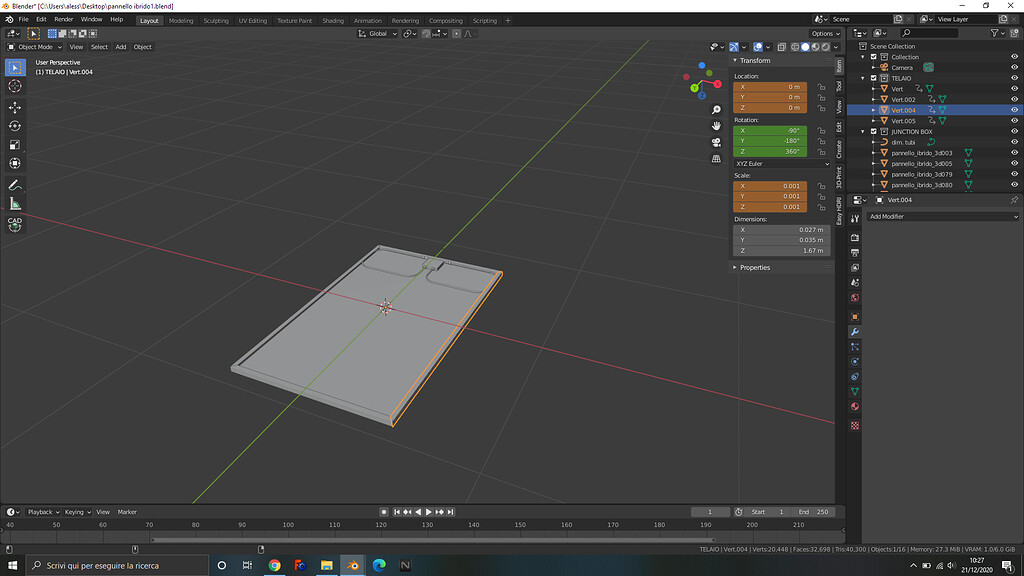
Task: Activate the Measure tool
Action: click(x=14, y=203)
